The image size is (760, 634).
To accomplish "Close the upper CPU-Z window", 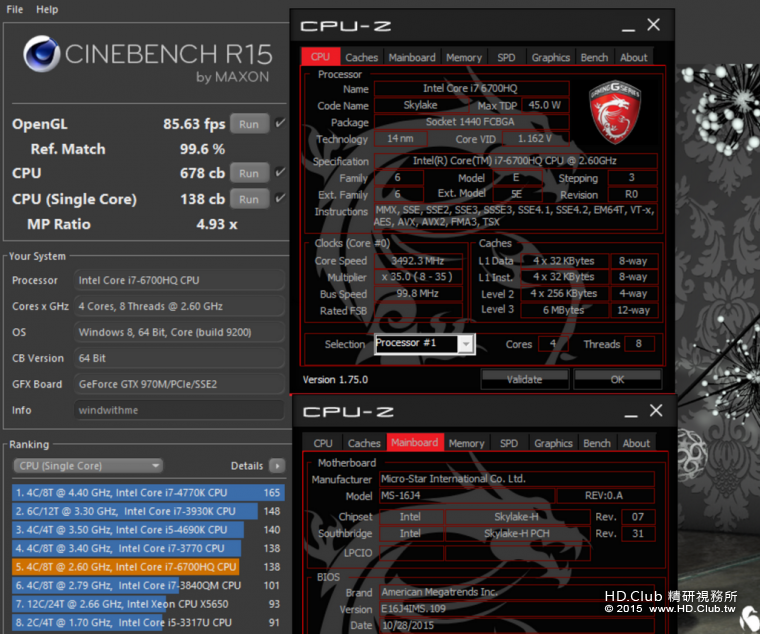I will coord(653,25).
